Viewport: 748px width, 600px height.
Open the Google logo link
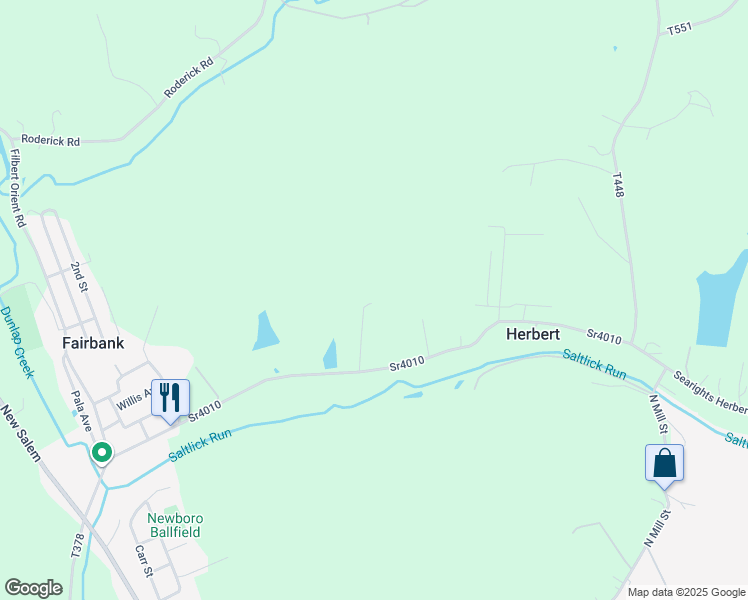pyautogui.click(x=33, y=588)
